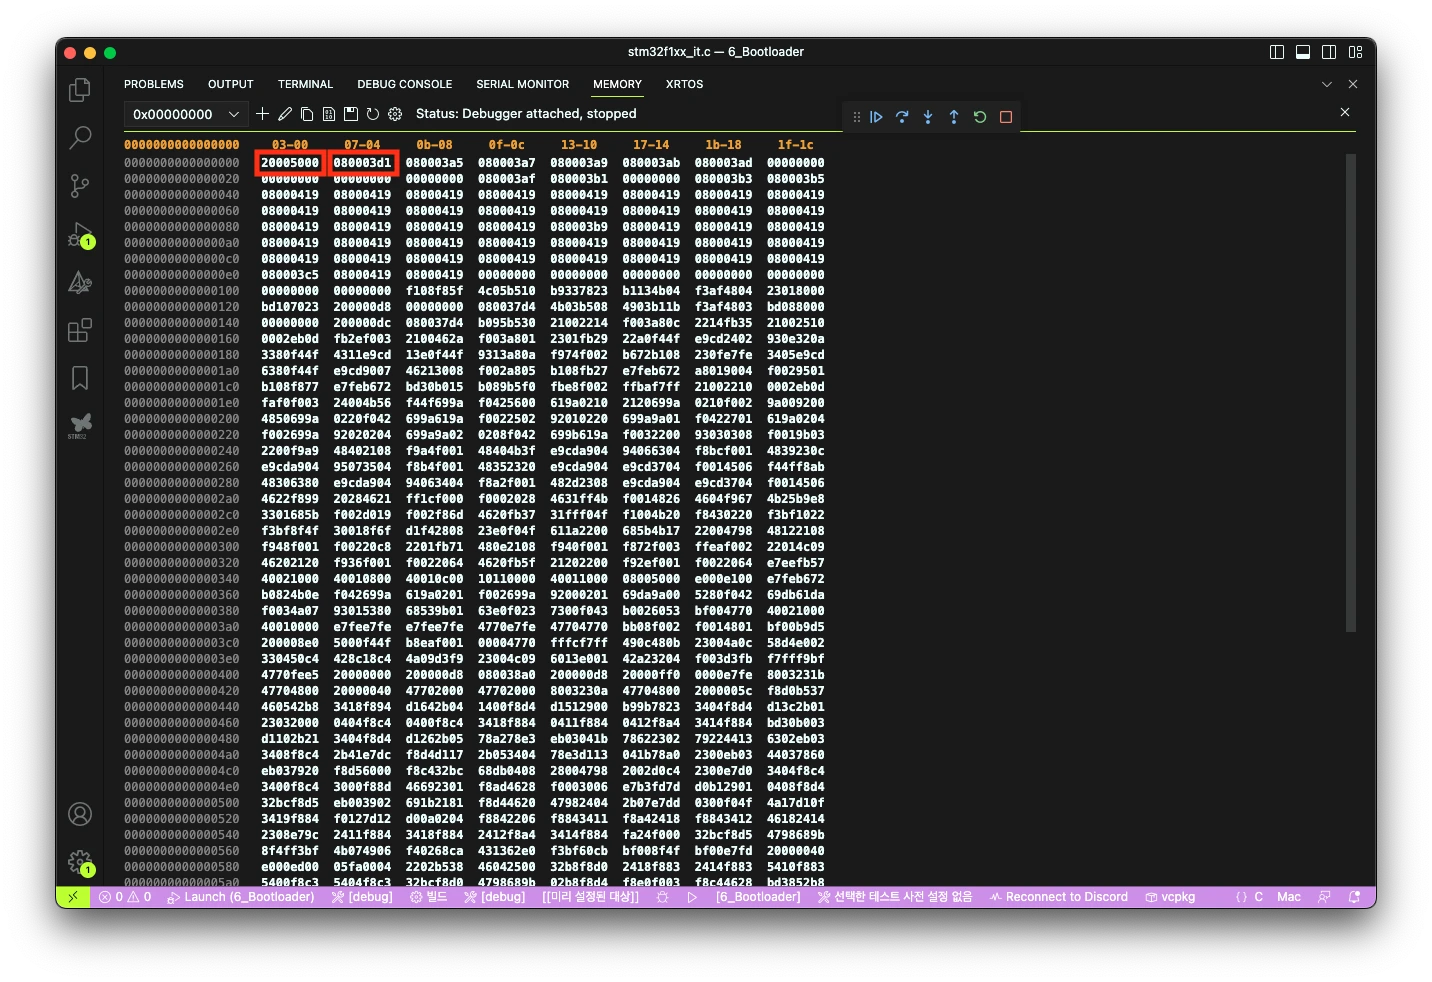Toggle the bottom panel layout button
Viewport: 1432px width, 982px height.
click(x=1303, y=52)
